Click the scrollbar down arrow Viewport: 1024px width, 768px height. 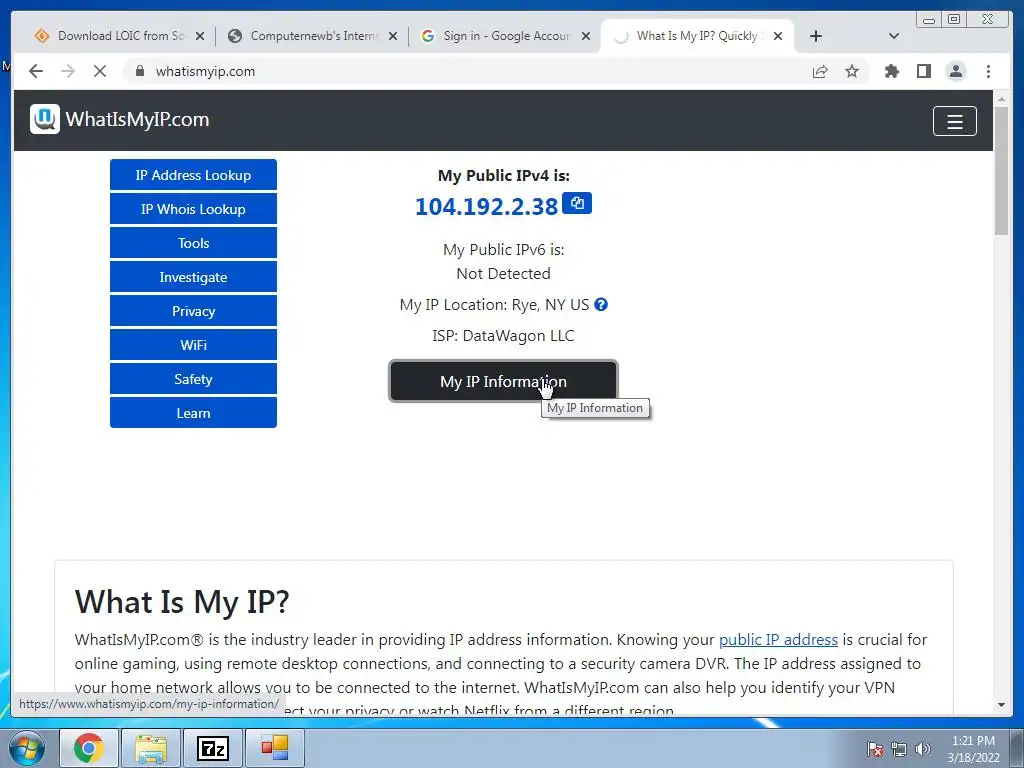1001,705
